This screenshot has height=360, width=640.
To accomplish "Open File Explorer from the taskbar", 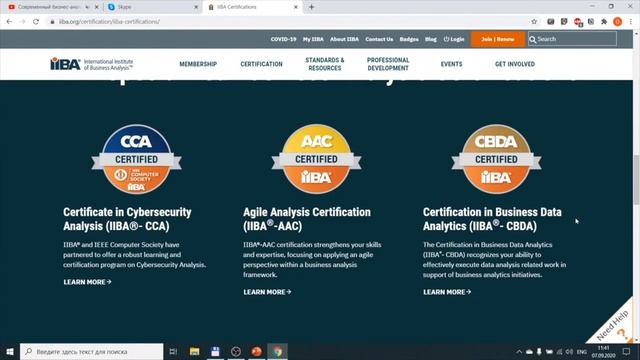I will tap(194, 351).
